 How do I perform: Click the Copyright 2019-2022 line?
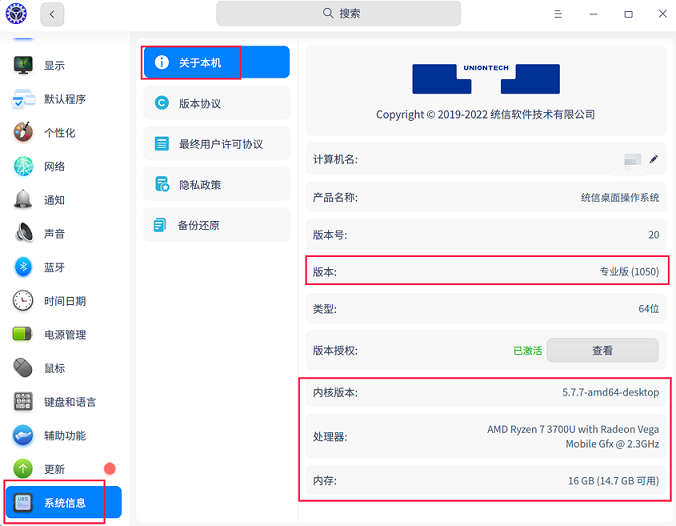485,115
